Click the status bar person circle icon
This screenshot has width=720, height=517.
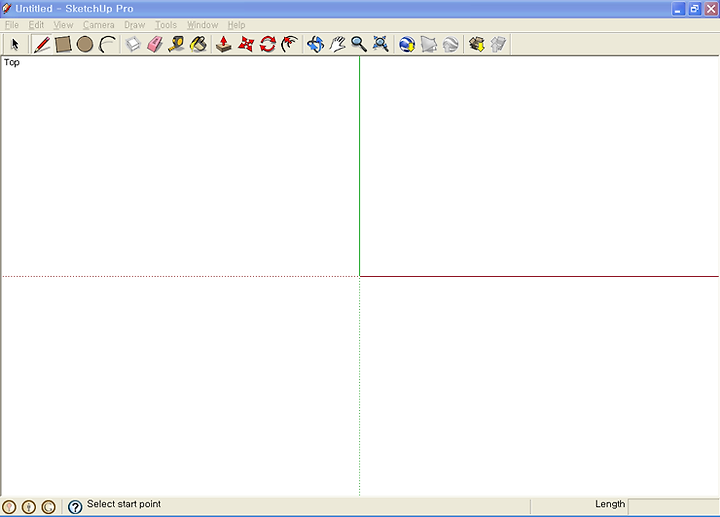pyautogui.click(x=29, y=507)
